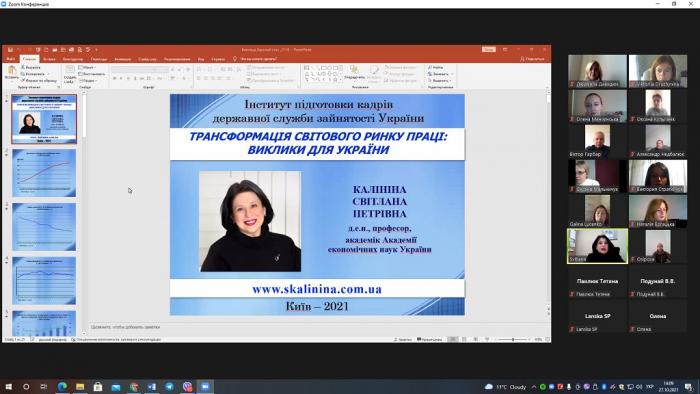The height and width of the screenshot is (394, 700).
Task: Show hidden icons in system tray
Action: 534,387
